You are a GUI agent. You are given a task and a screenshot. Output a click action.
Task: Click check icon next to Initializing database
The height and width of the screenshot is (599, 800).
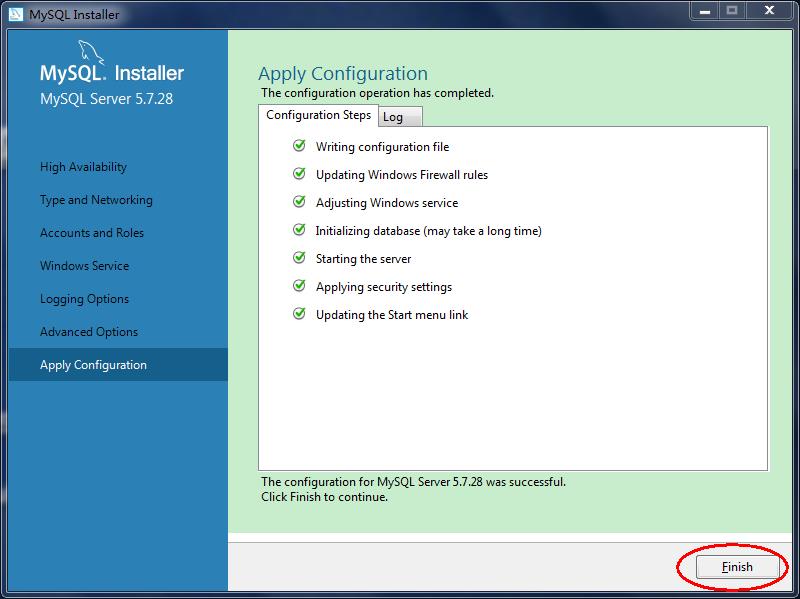click(299, 230)
